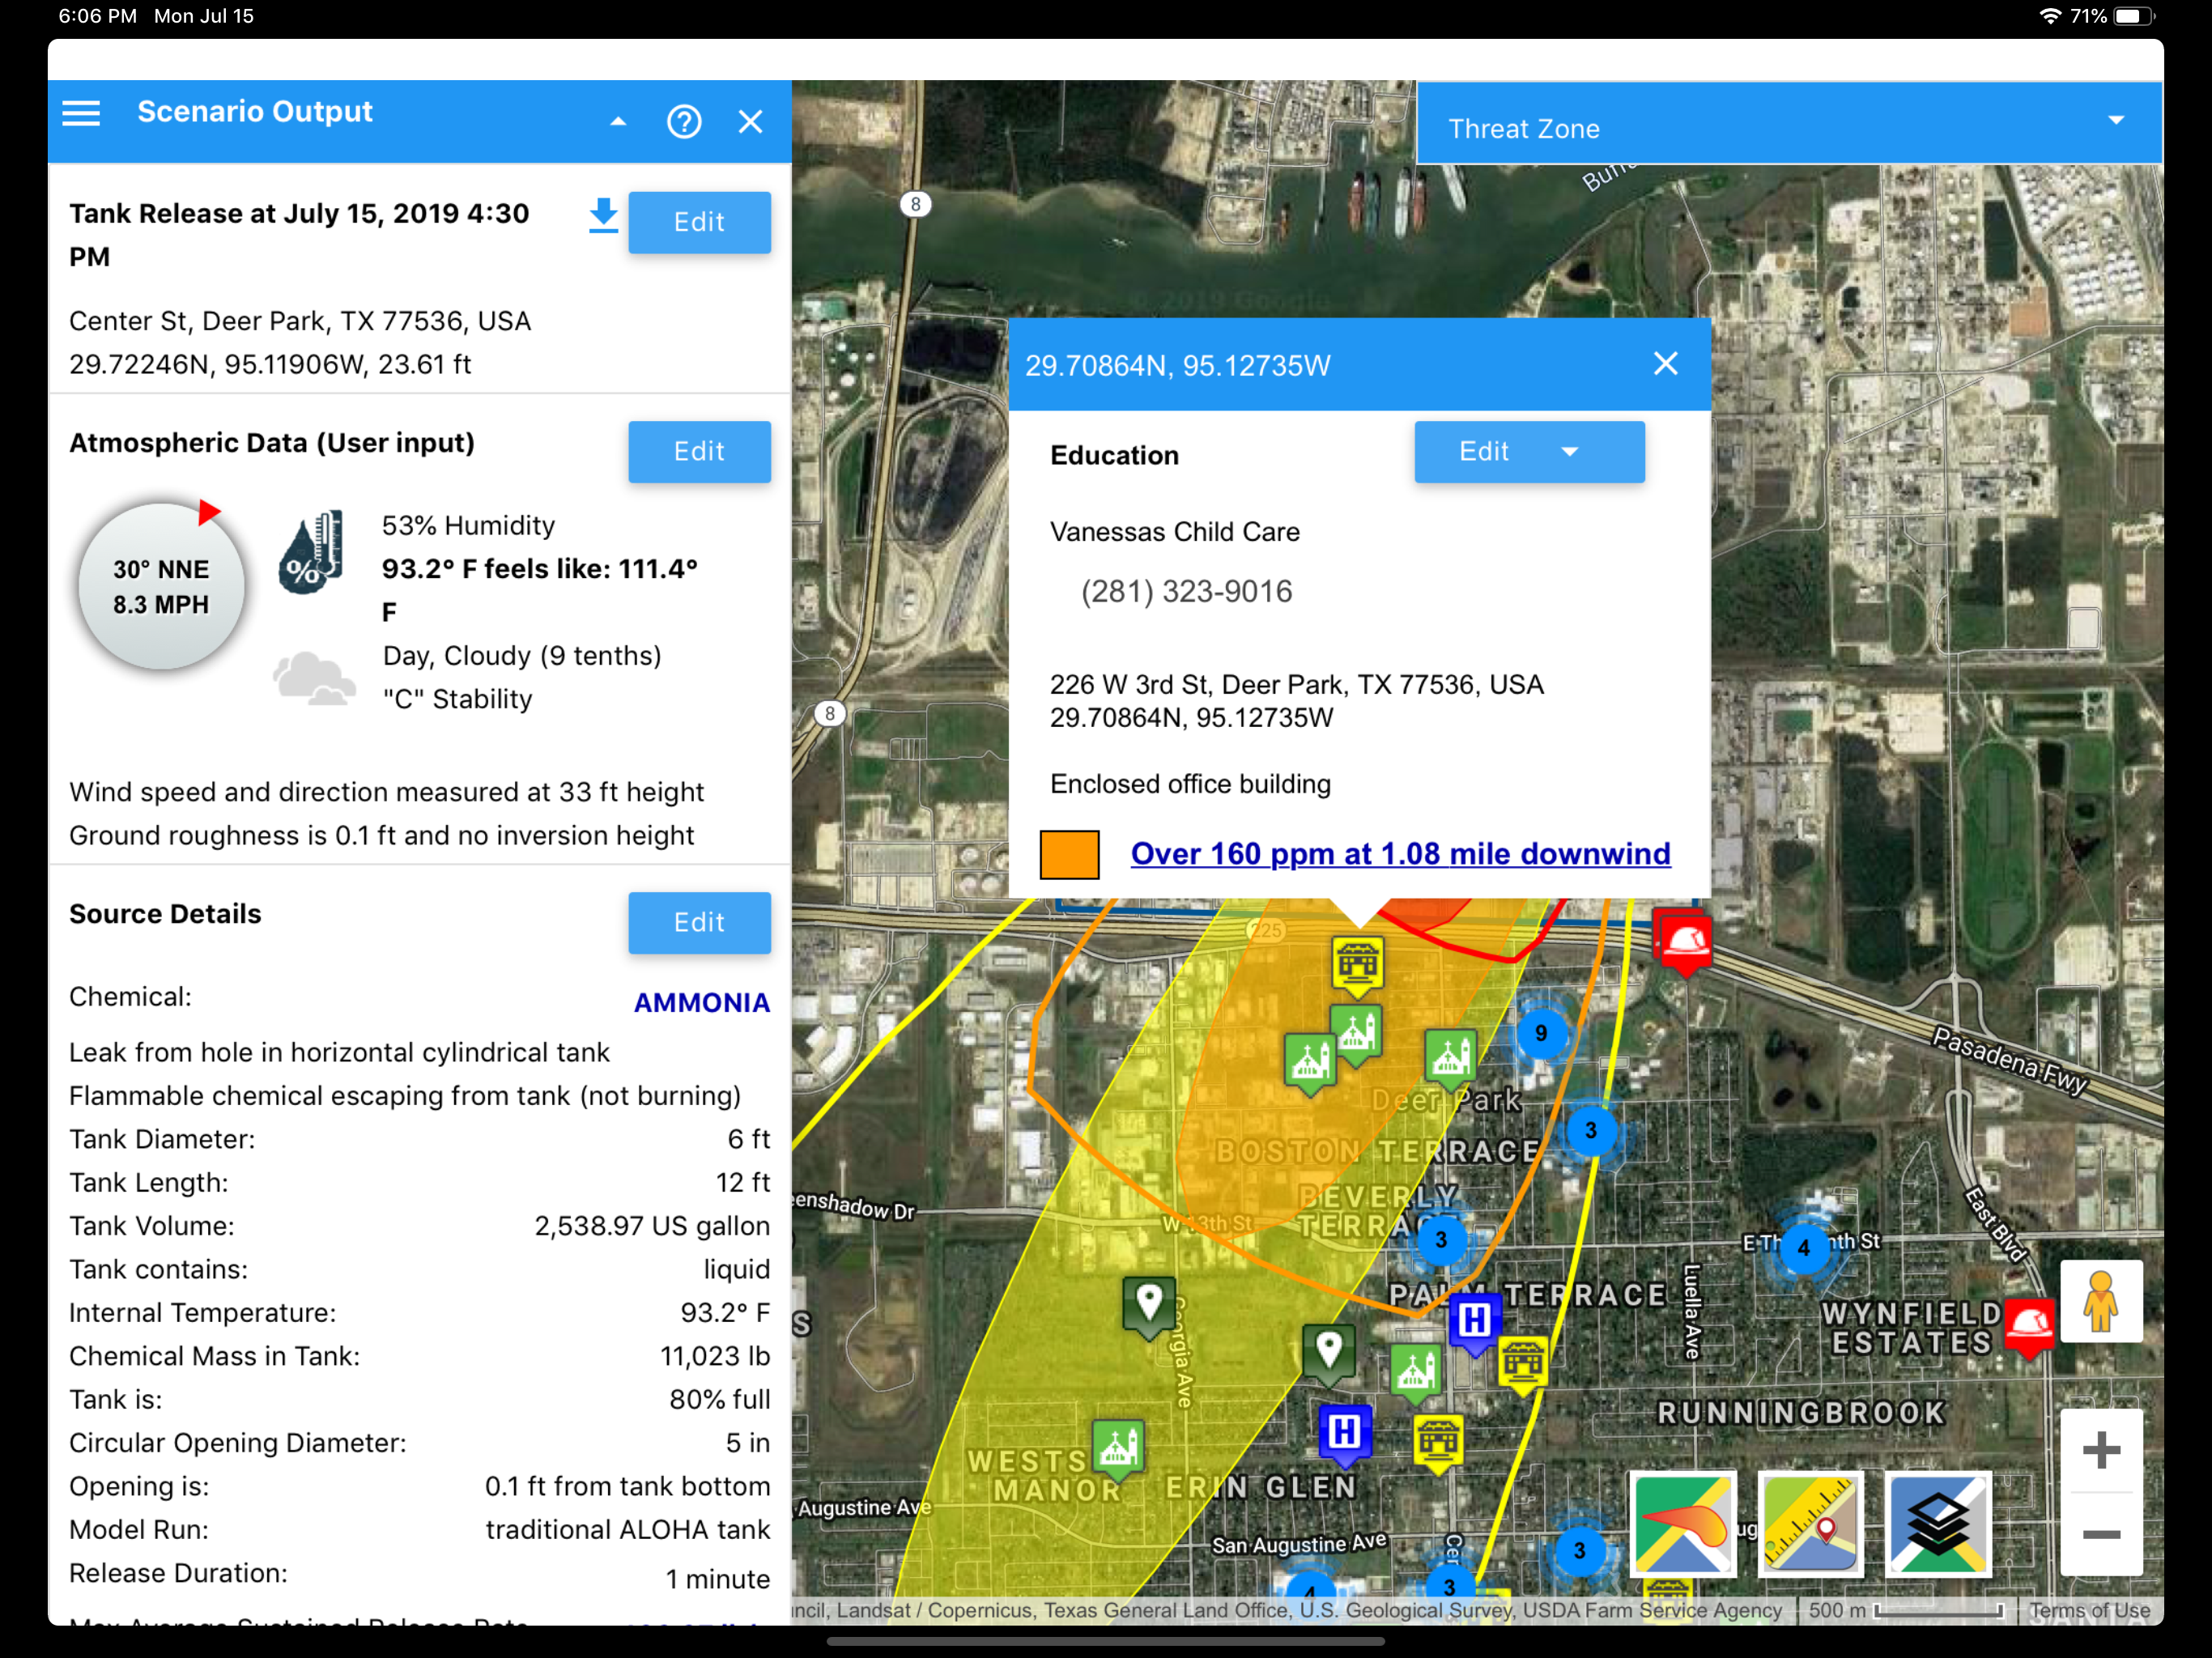The height and width of the screenshot is (1658, 2212).
Task: Select the red fire station marker near Wynfield Estates
Action: click(2030, 1327)
